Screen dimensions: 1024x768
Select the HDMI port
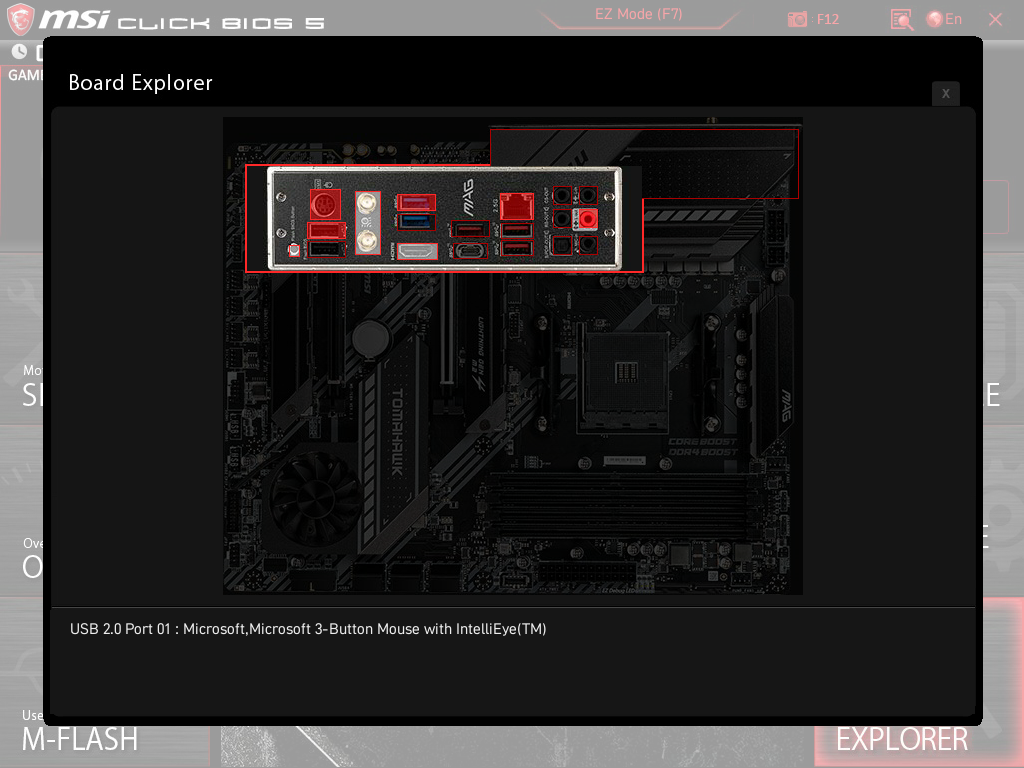(x=417, y=251)
